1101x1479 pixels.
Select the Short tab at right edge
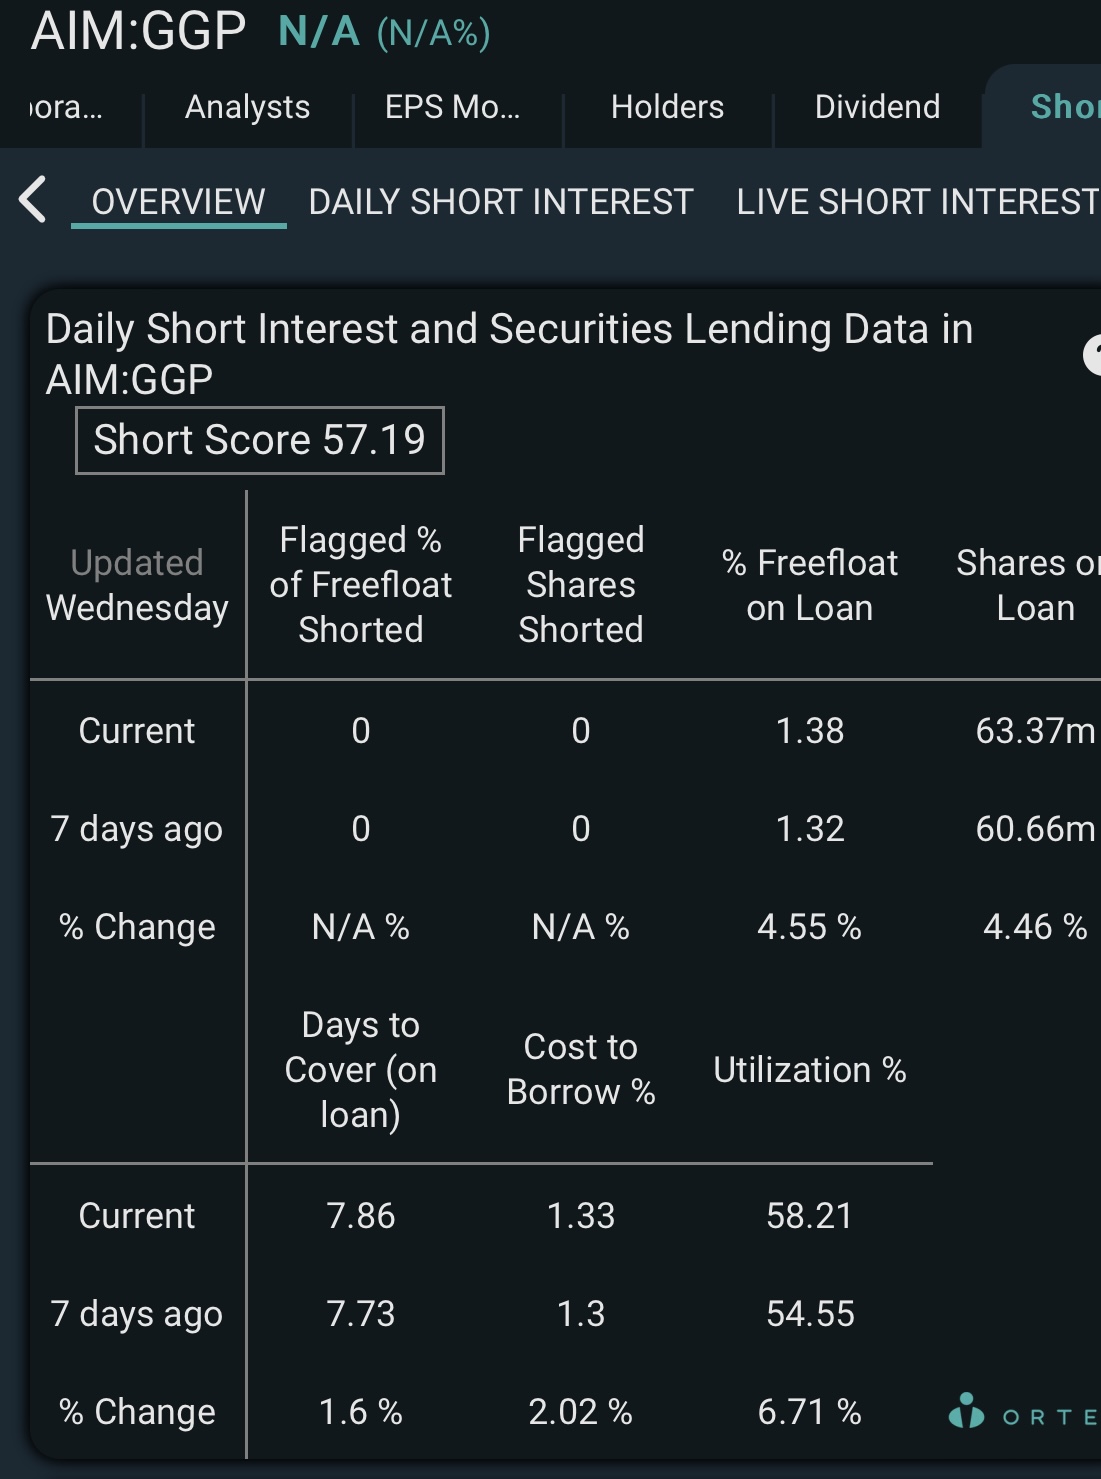click(x=1065, y=106)
